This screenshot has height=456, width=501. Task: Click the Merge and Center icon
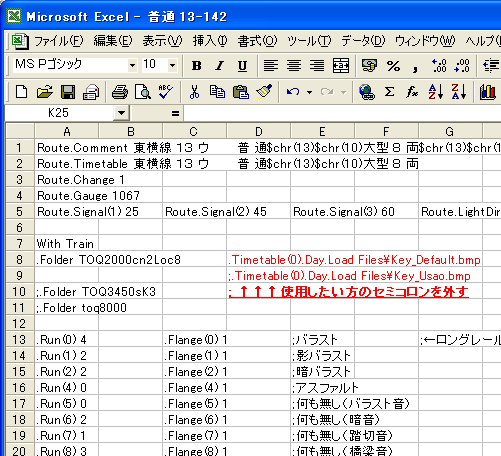[x=341, y=65]
